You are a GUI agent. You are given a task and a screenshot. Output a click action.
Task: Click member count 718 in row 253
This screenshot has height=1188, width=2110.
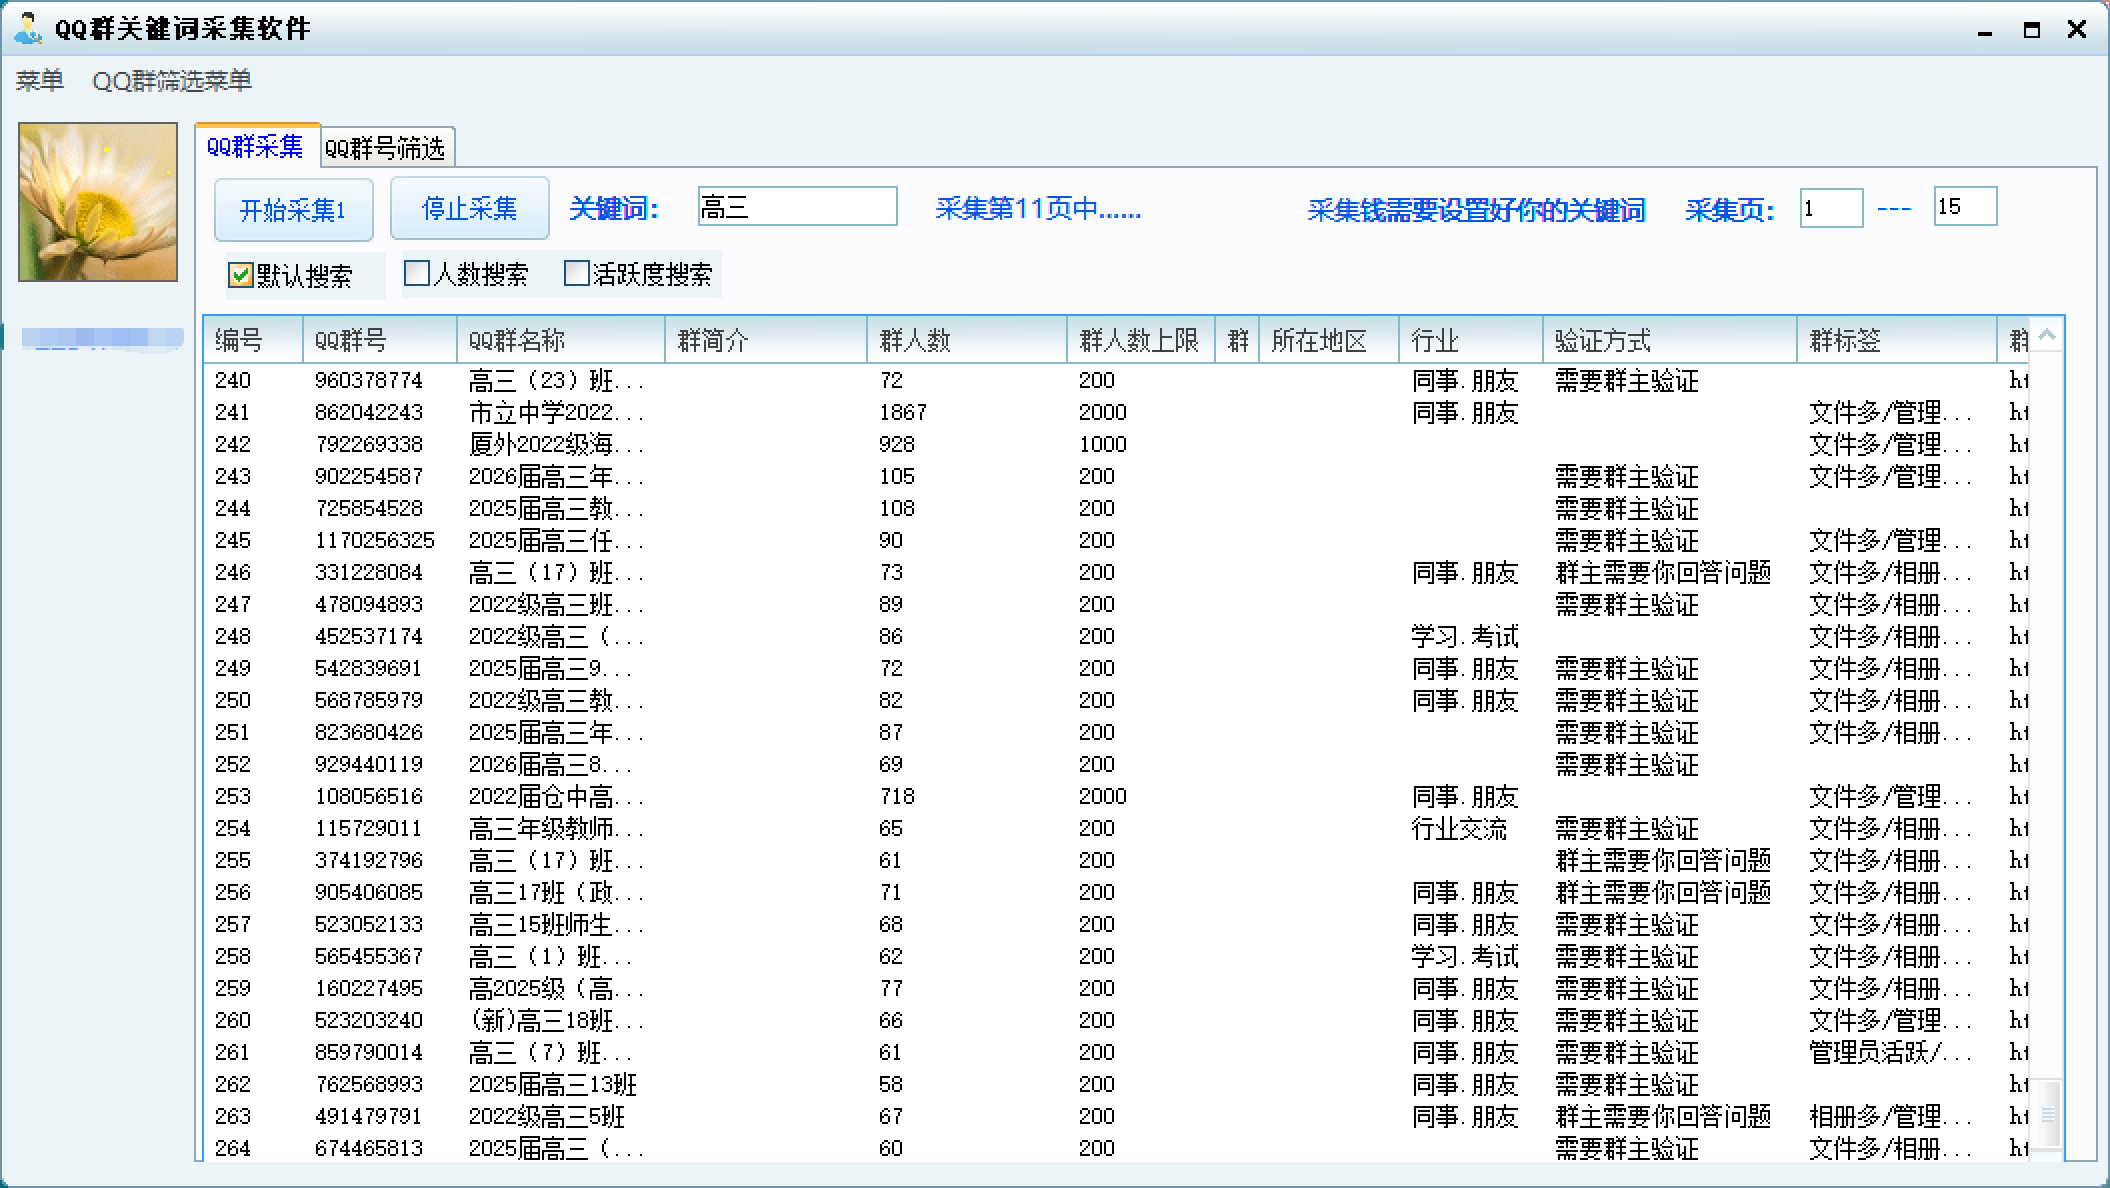click(x=897, y=796)
